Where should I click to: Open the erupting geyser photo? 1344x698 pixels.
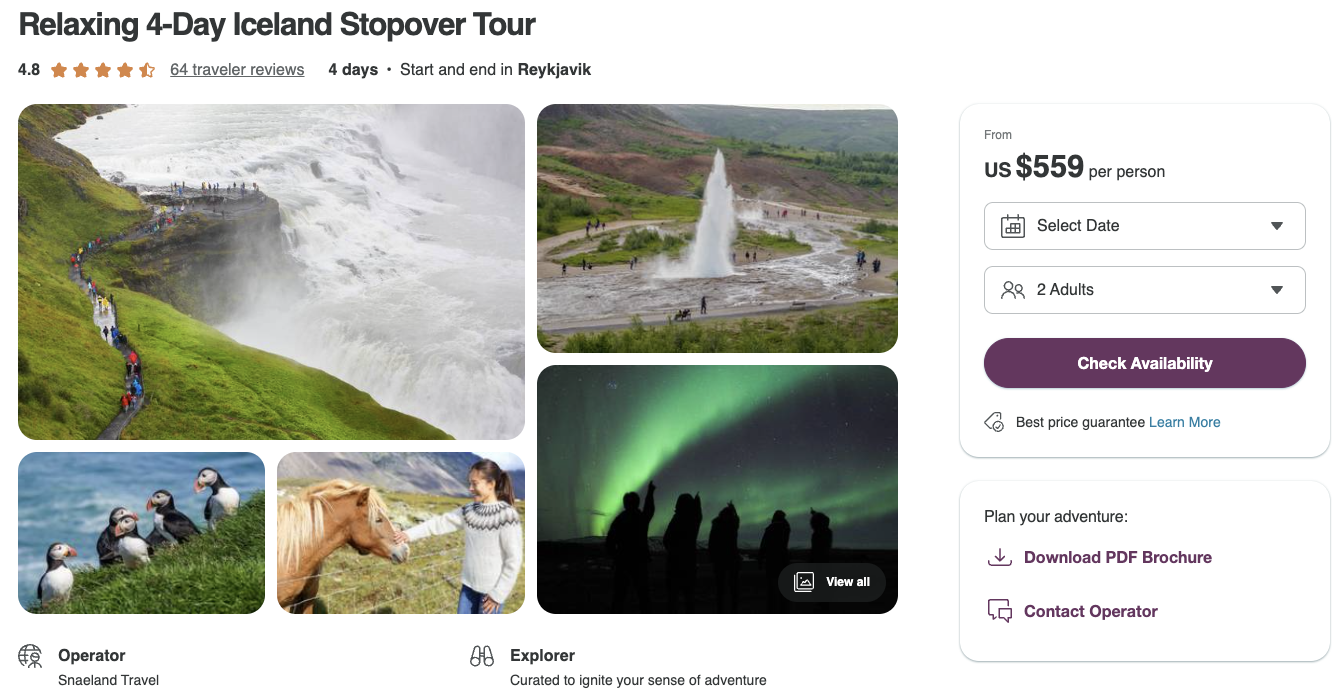point(717,228)
